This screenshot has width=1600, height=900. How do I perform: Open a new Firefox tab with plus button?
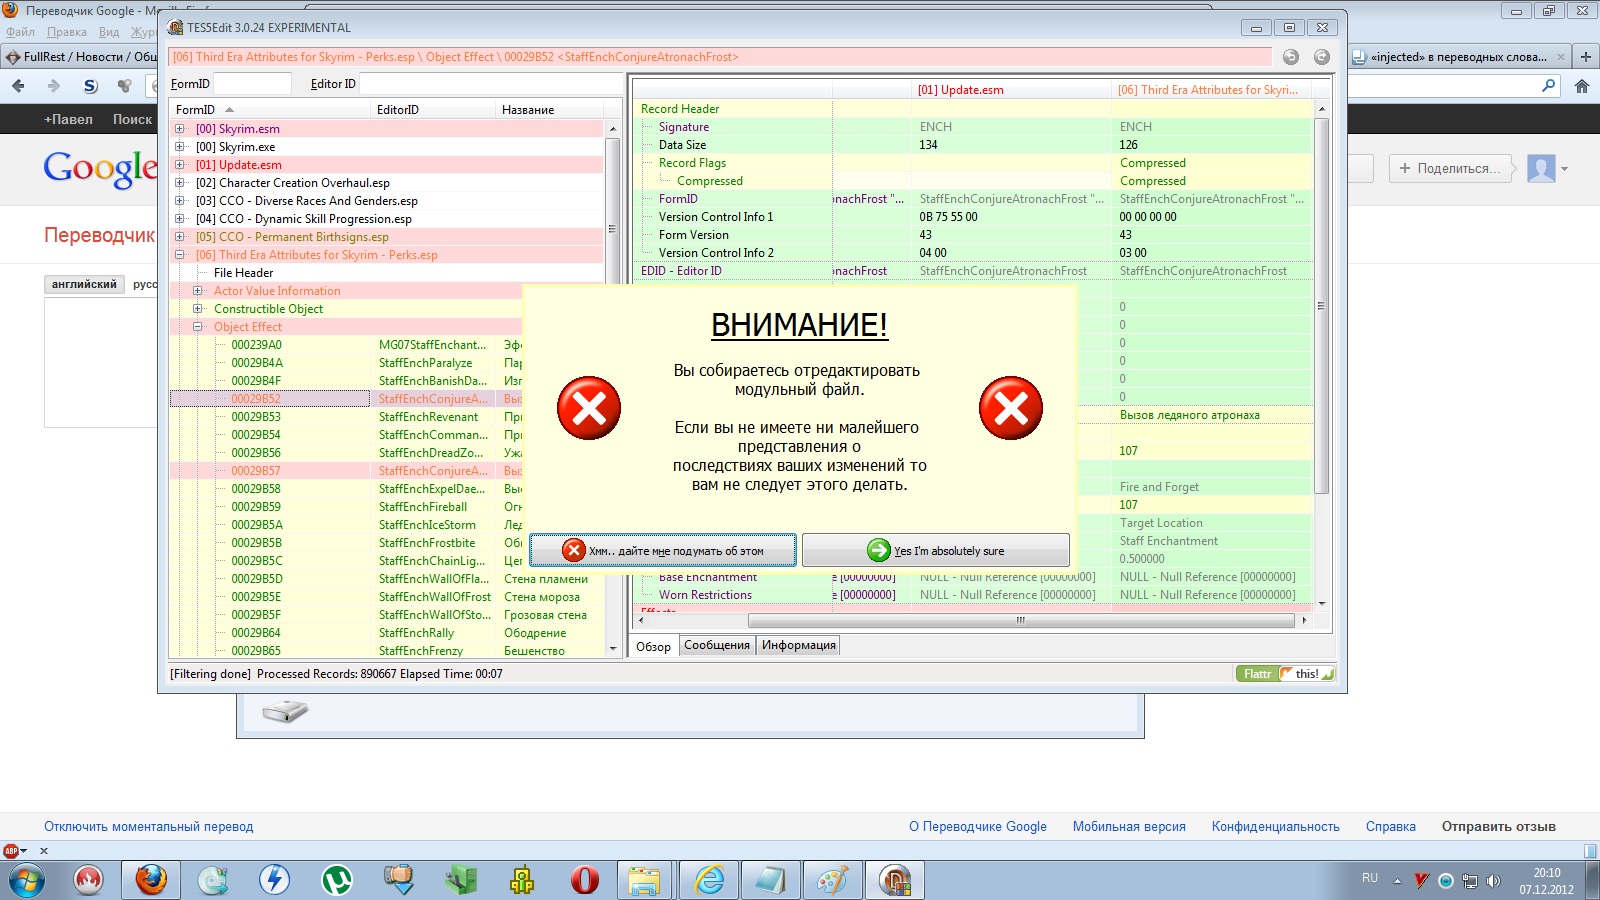coord(1586,57)
